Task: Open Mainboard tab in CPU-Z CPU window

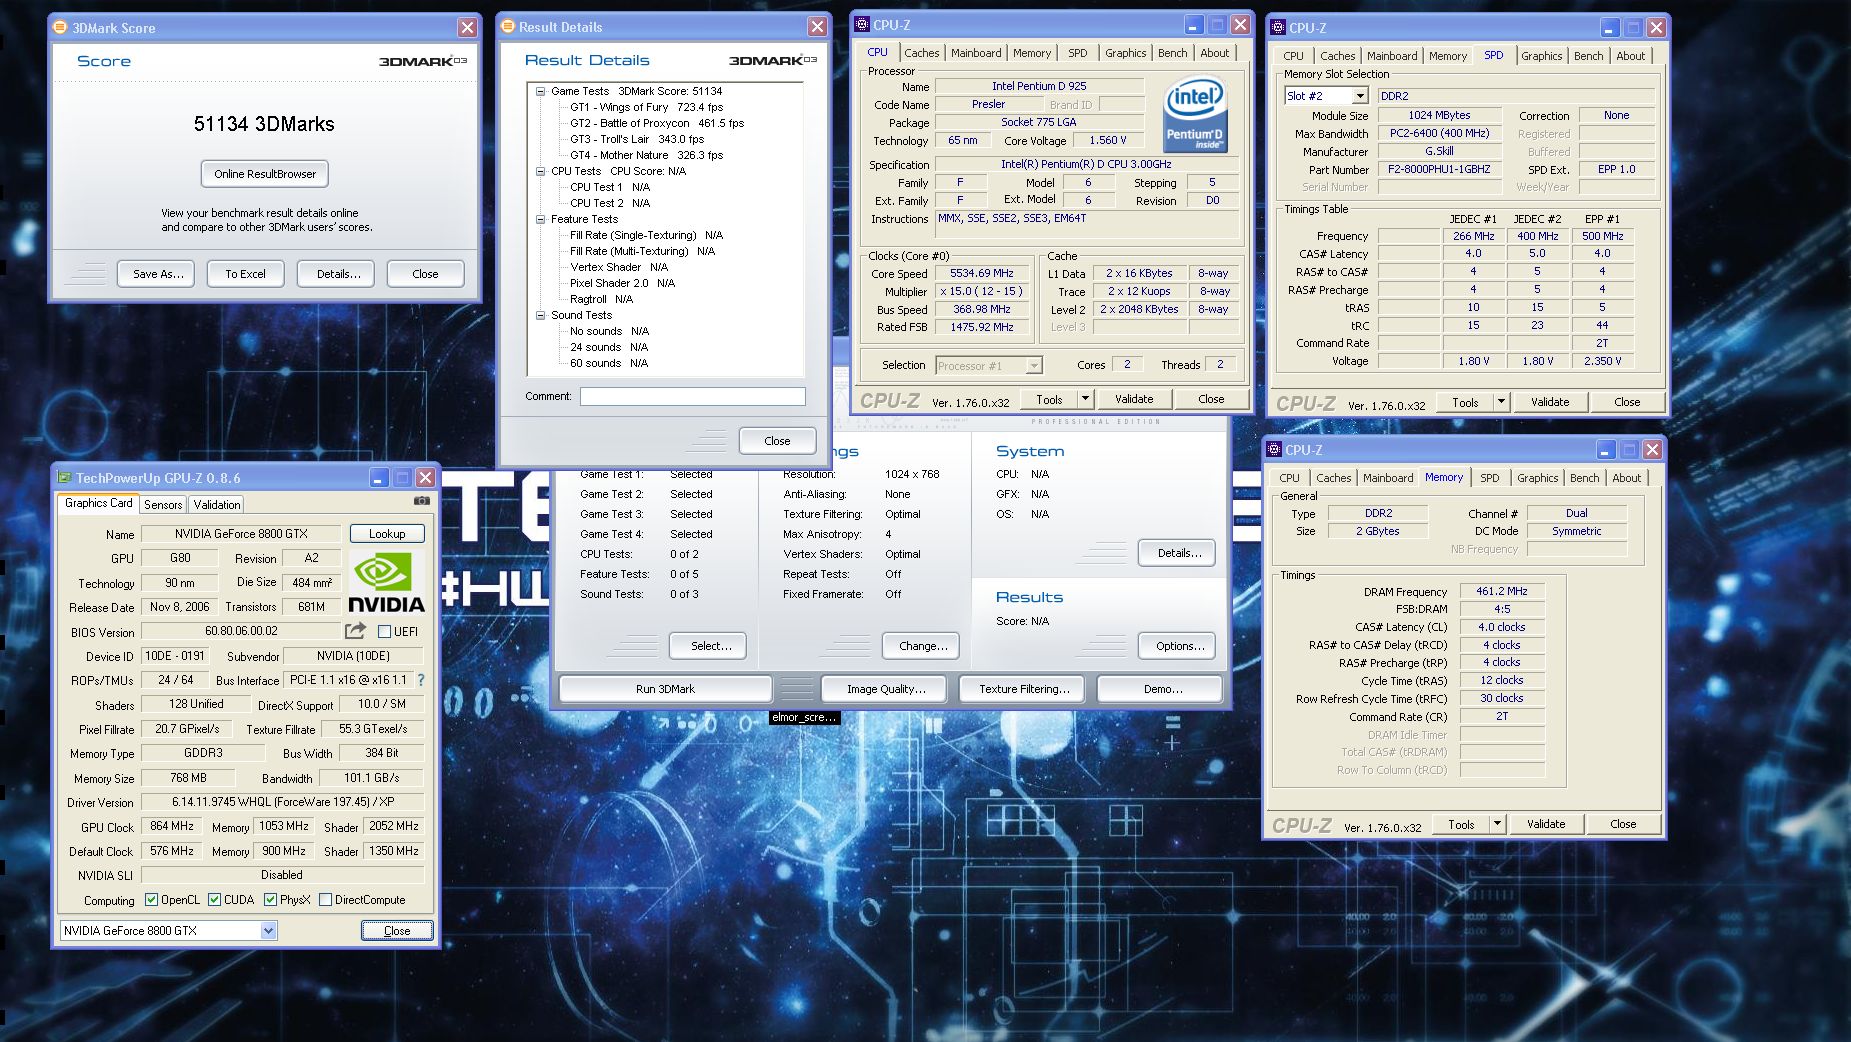Action: [976, 53]
